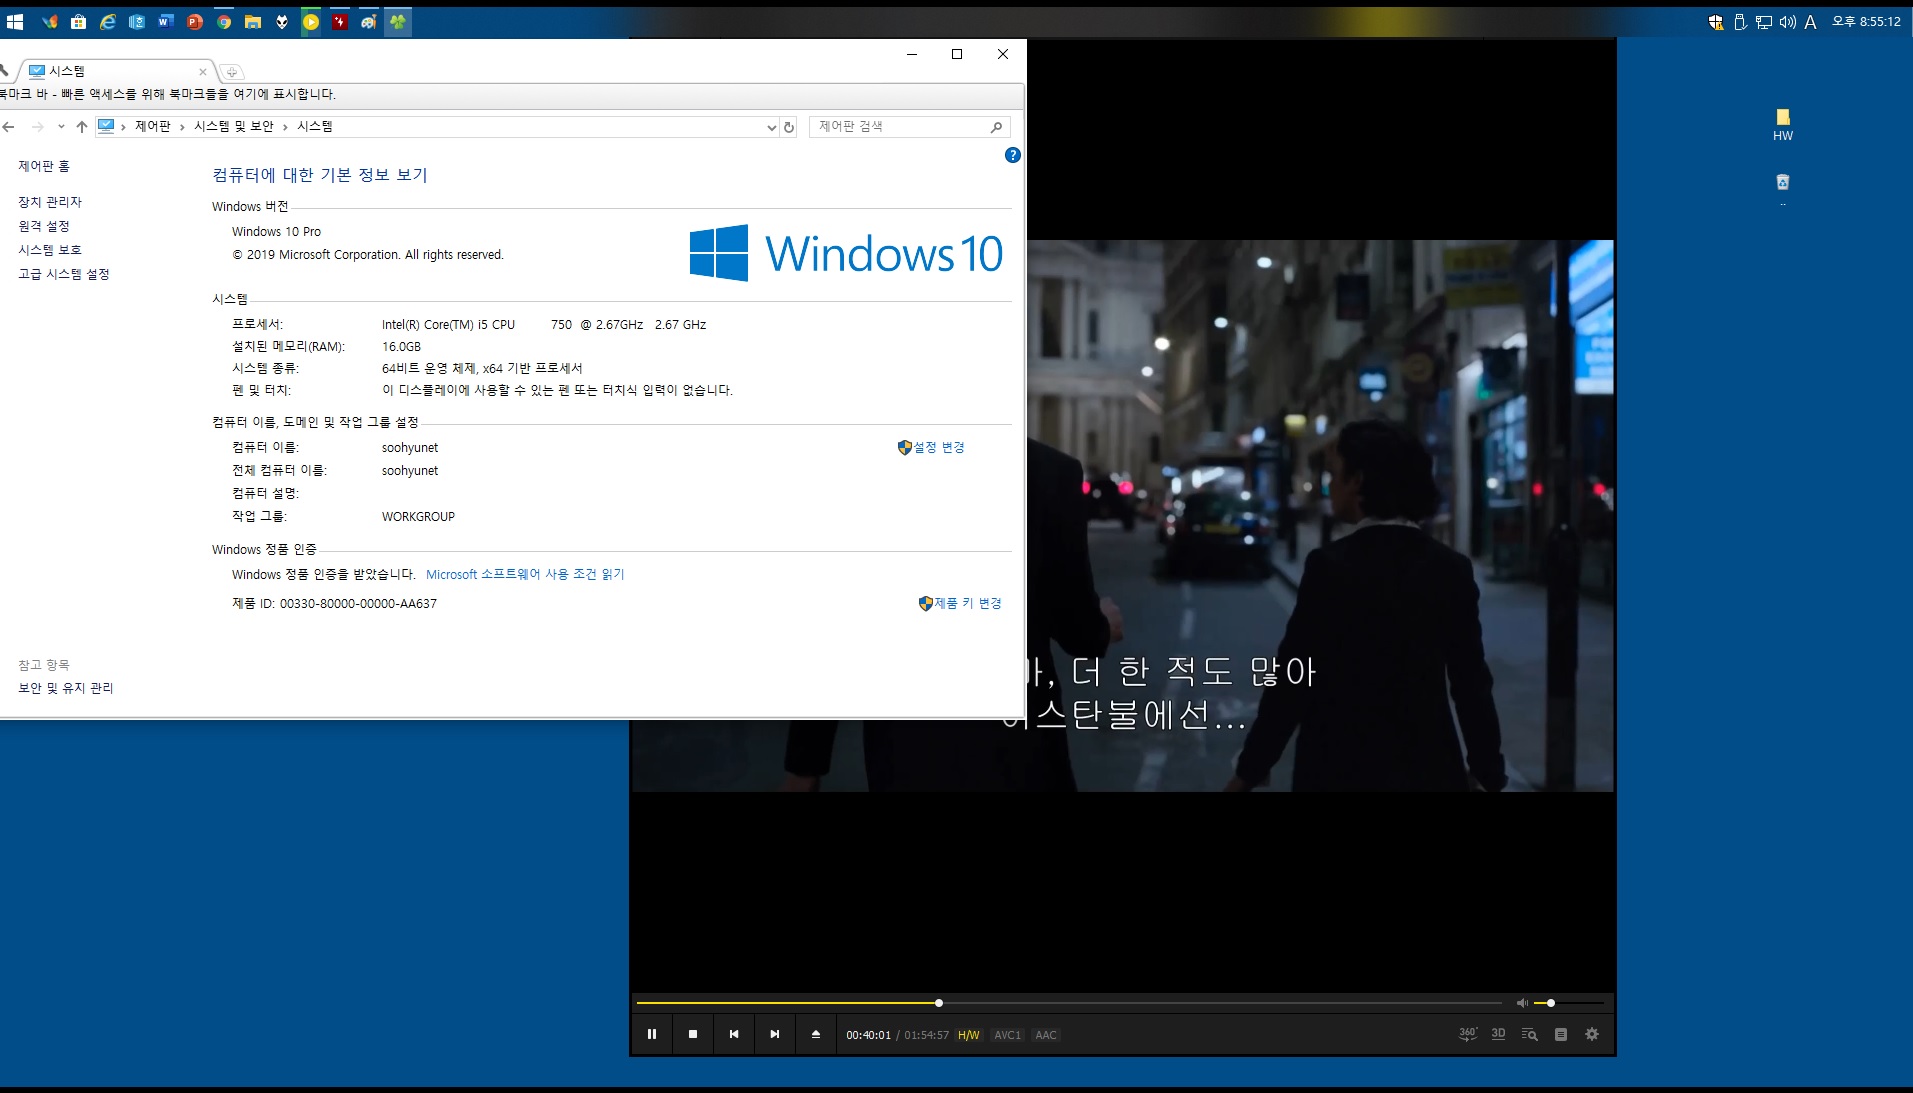This screenshot has height=1093, width=1913.
Task: Open the Windows Start menu
Action: [15, 22]
